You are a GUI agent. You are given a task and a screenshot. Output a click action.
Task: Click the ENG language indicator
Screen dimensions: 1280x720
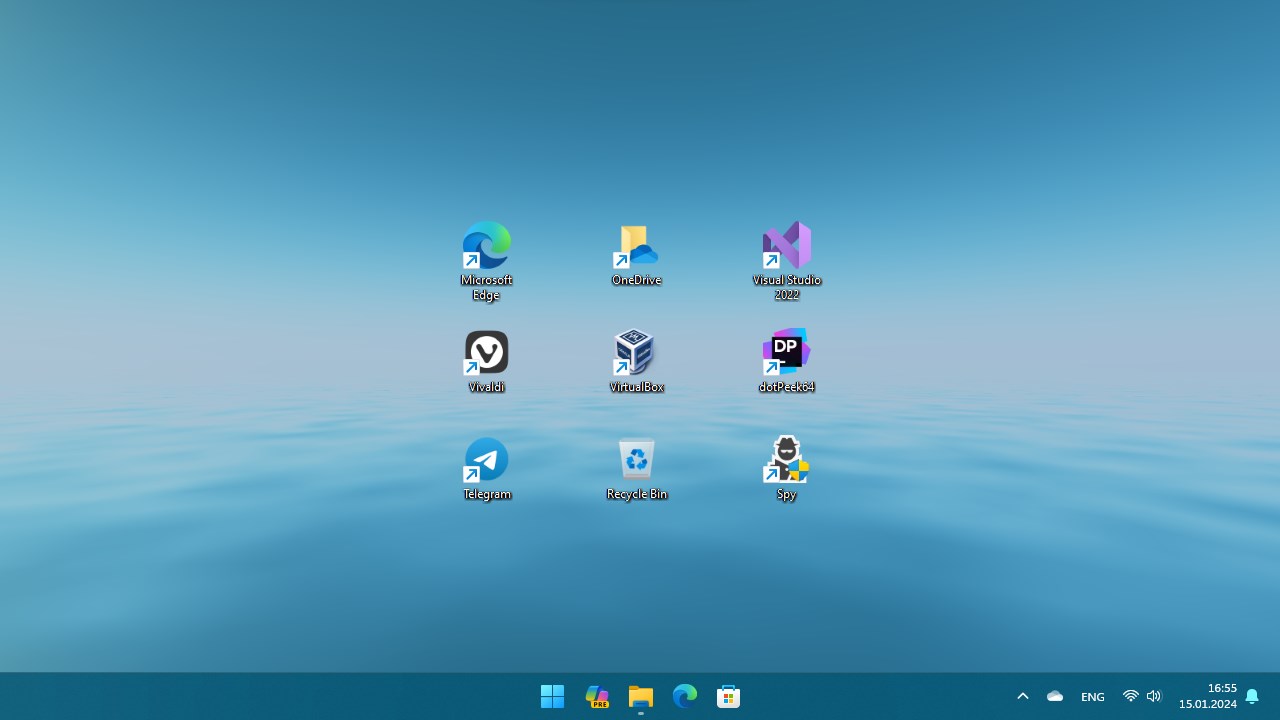point(1093,696)
